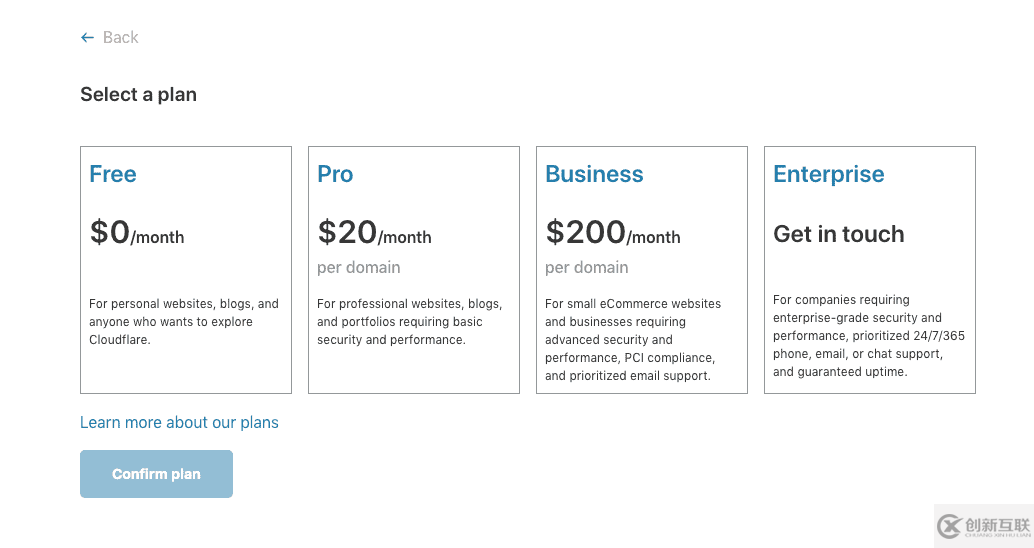This screenshot has height=548, width=1034.
Task: Open Learn more about our plans
Action: click(x=179, y=422)
